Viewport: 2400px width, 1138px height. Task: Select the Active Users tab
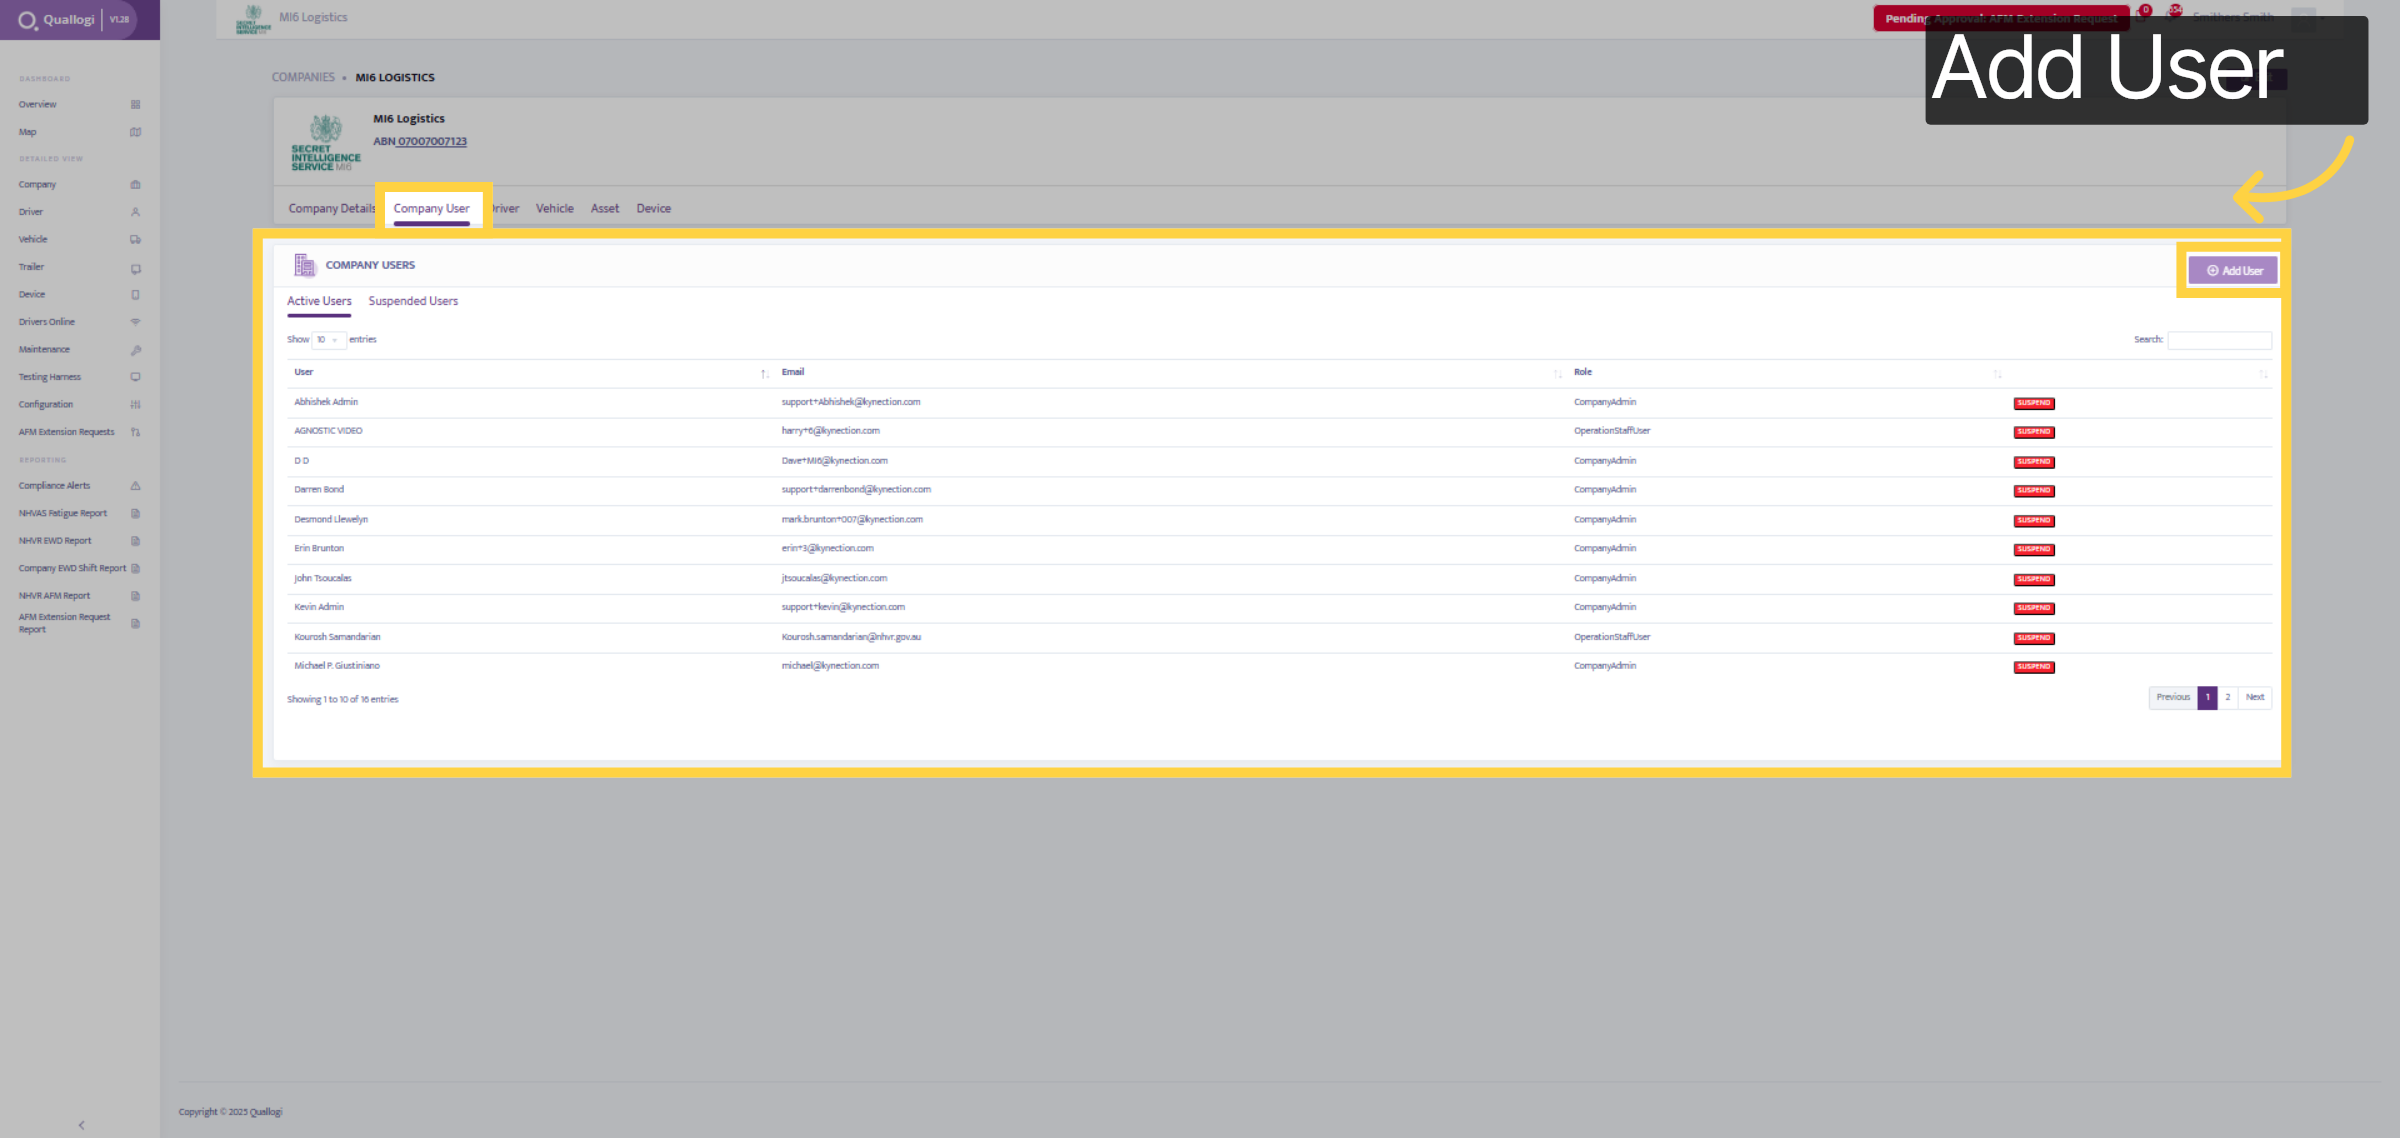319,301
